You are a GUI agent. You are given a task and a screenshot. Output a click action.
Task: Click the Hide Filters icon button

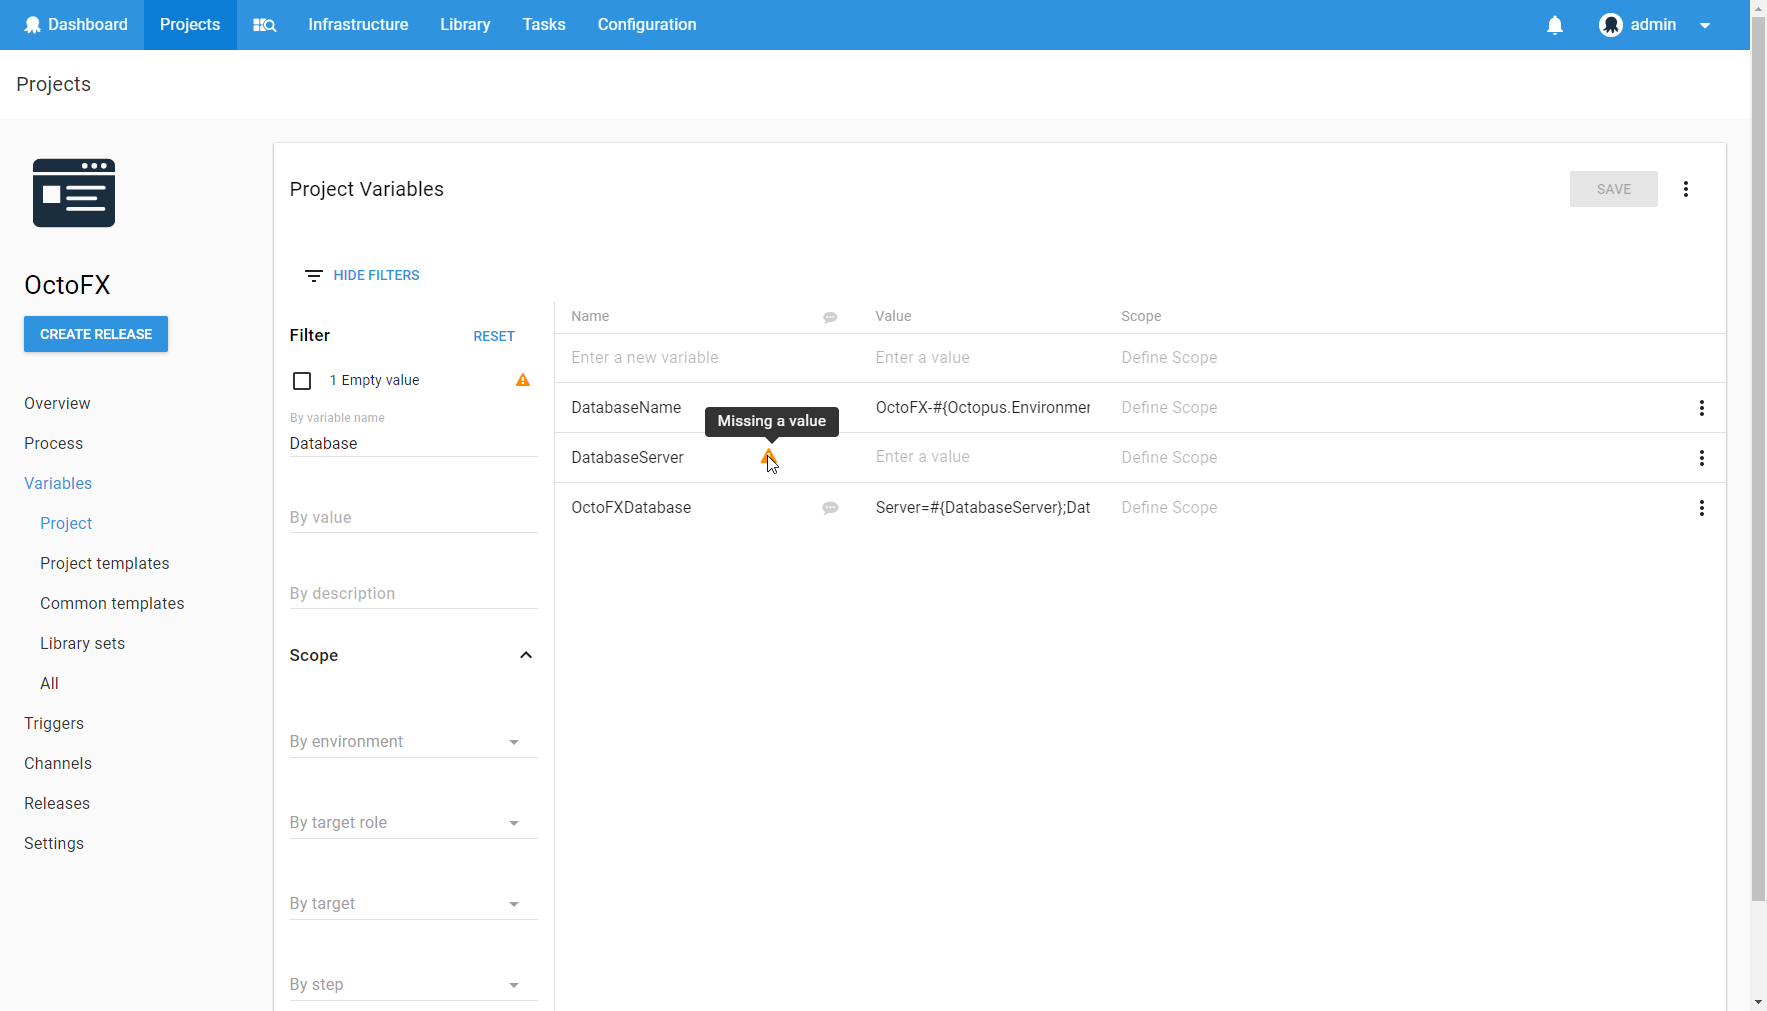pos(314,276)
